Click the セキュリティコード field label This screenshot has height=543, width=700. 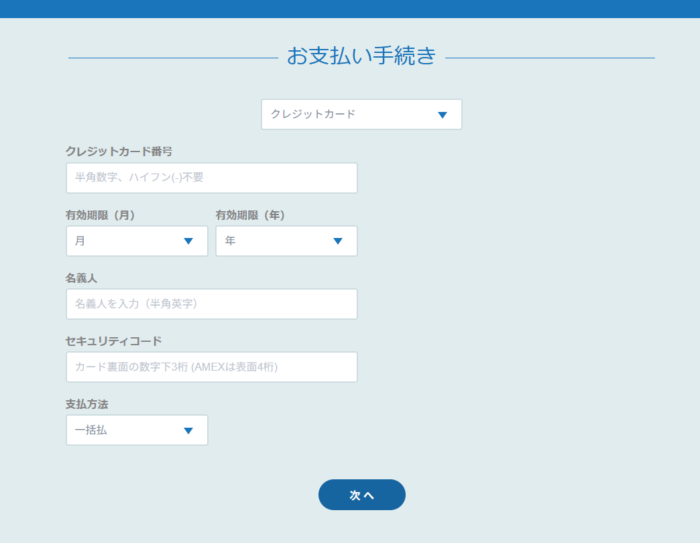pyautogui.click(x=113, y=341)
